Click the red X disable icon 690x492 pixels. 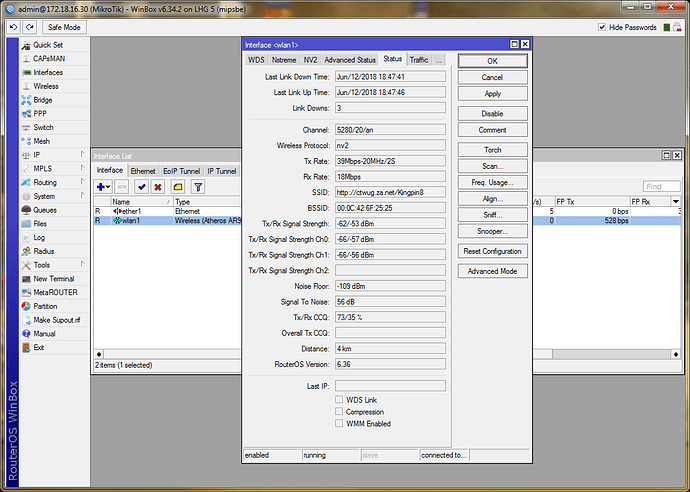pyautogui.click(x=158, y=187)
